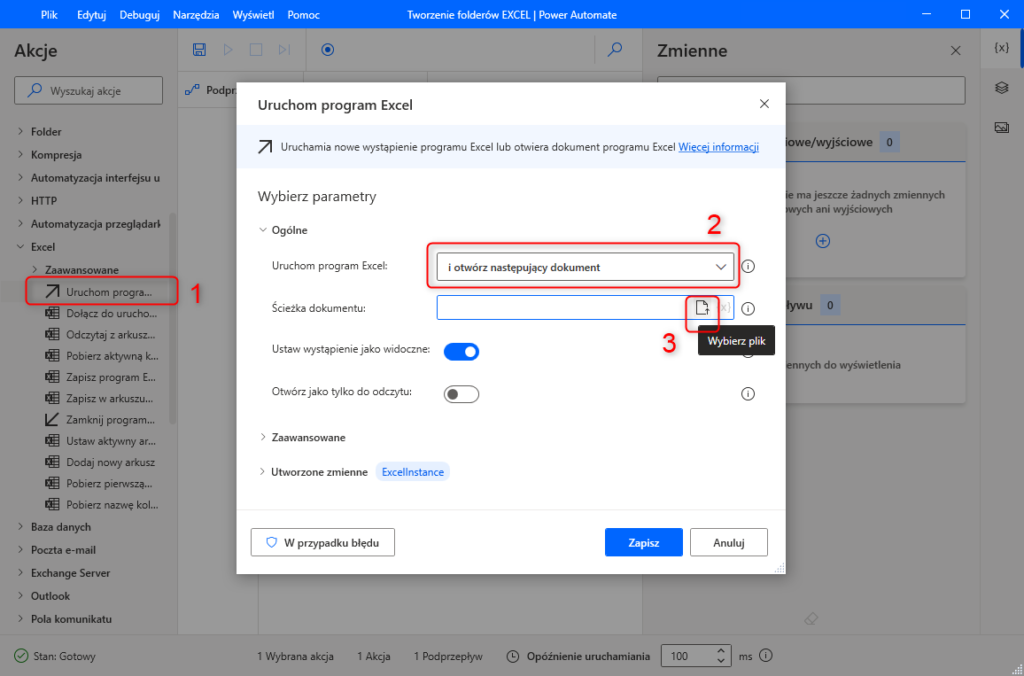Open the Więcej informacji link
Screen dimensions: 1024x676
tap(718, 147)
